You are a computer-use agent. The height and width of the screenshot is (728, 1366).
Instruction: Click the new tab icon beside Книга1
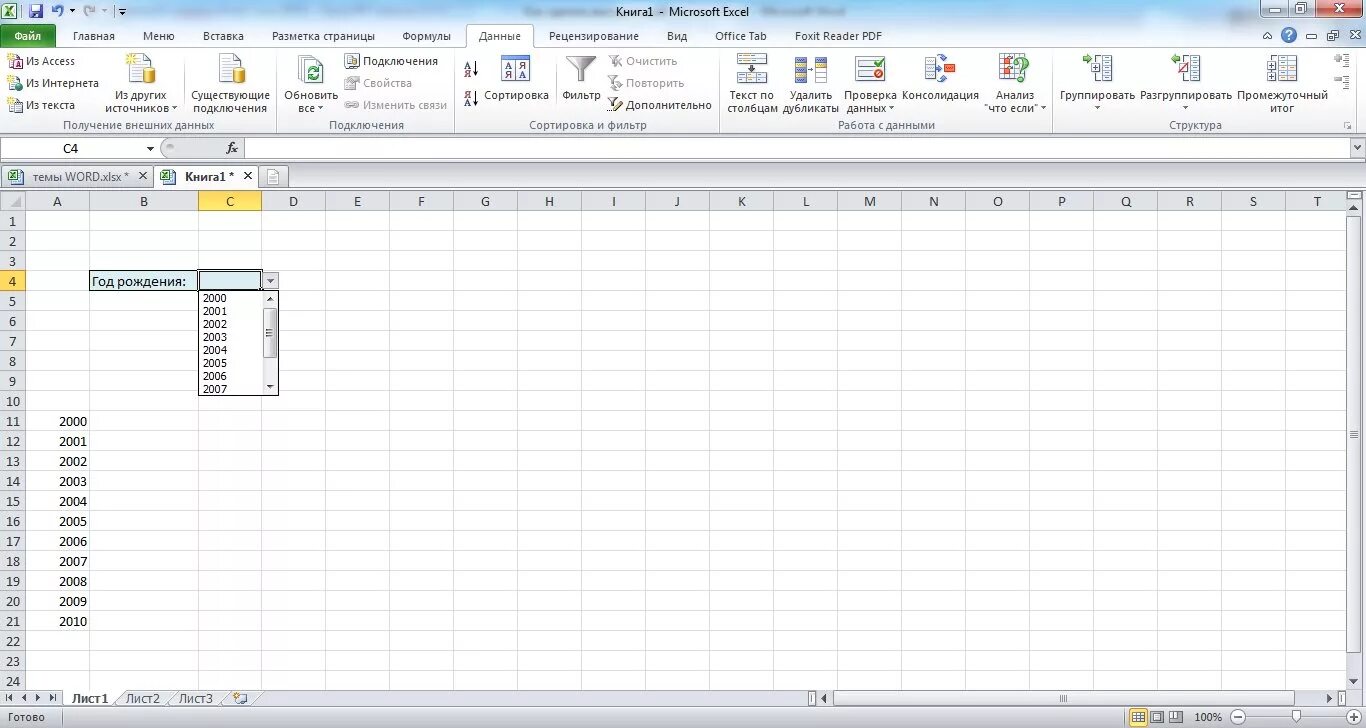(x=272, y=177)
